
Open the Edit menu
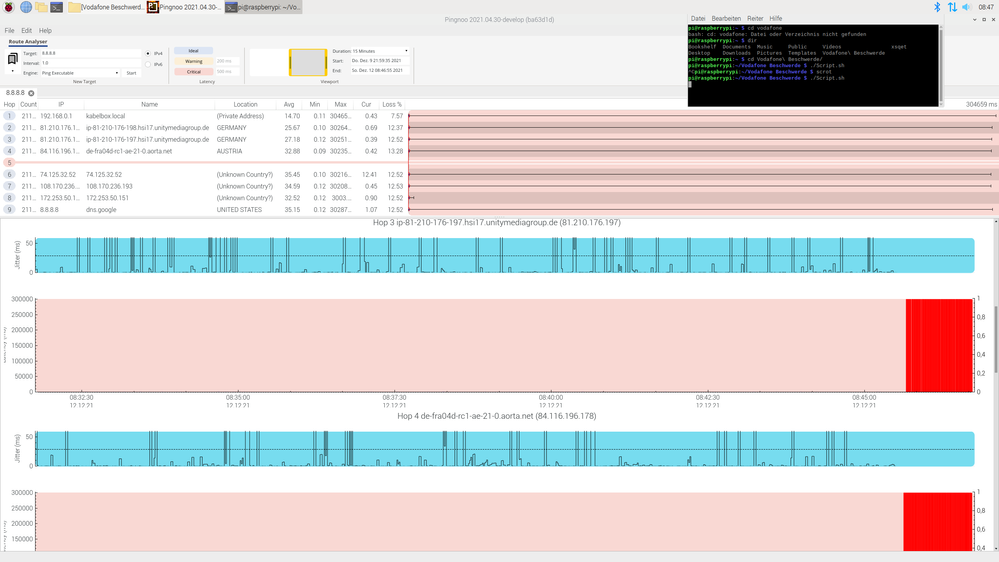tap(26, 31)
